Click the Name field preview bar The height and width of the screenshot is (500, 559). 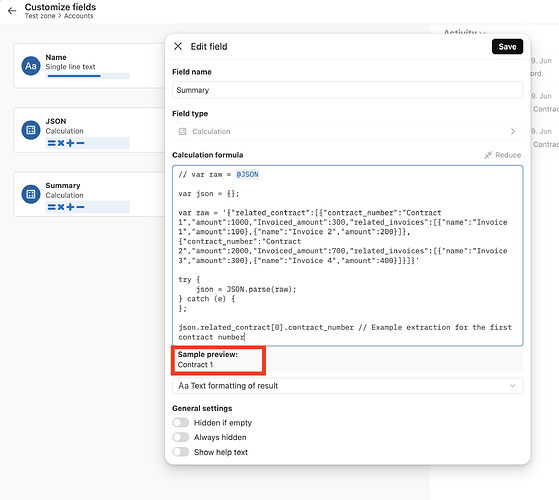88,76
